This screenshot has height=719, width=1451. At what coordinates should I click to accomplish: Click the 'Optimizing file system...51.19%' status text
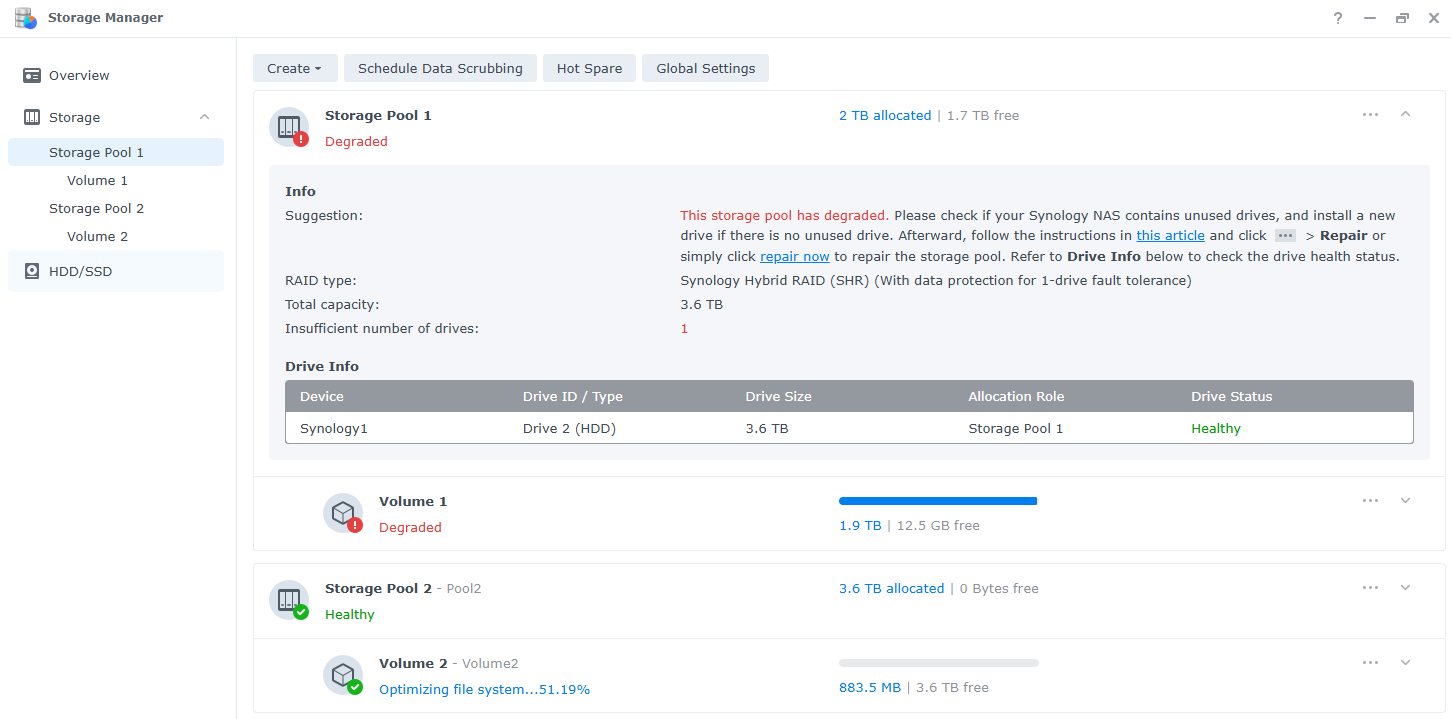[x=484, y=689]
